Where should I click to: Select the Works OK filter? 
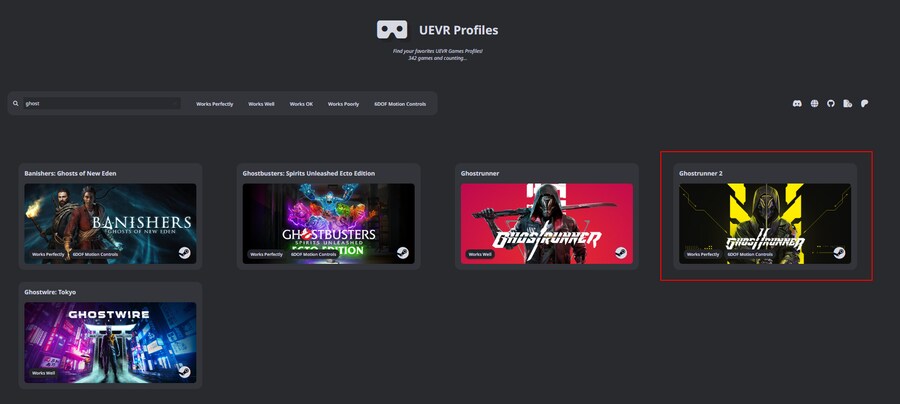coord(301,104)
